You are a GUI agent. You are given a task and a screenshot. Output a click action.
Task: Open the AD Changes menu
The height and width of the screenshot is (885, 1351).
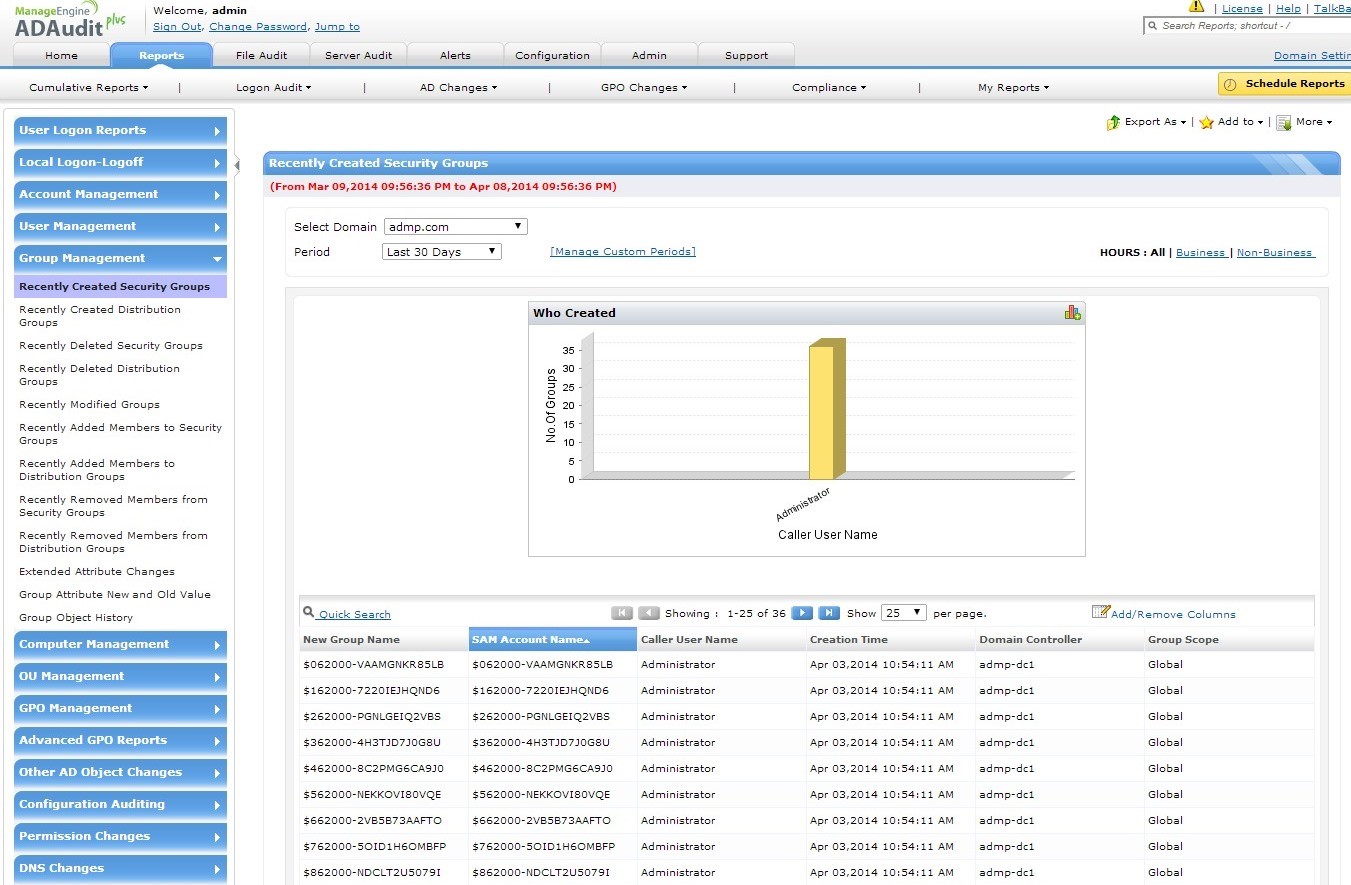[458, 88]
